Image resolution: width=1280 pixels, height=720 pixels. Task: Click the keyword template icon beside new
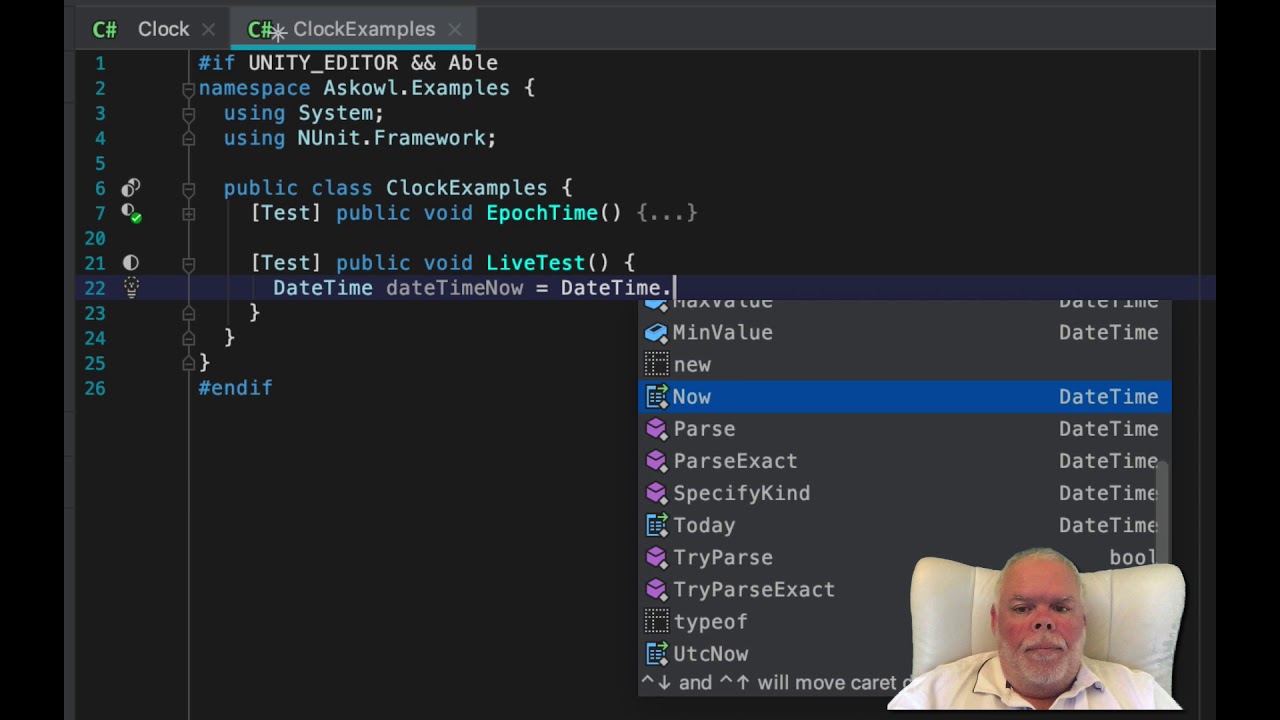click(656, 364)
